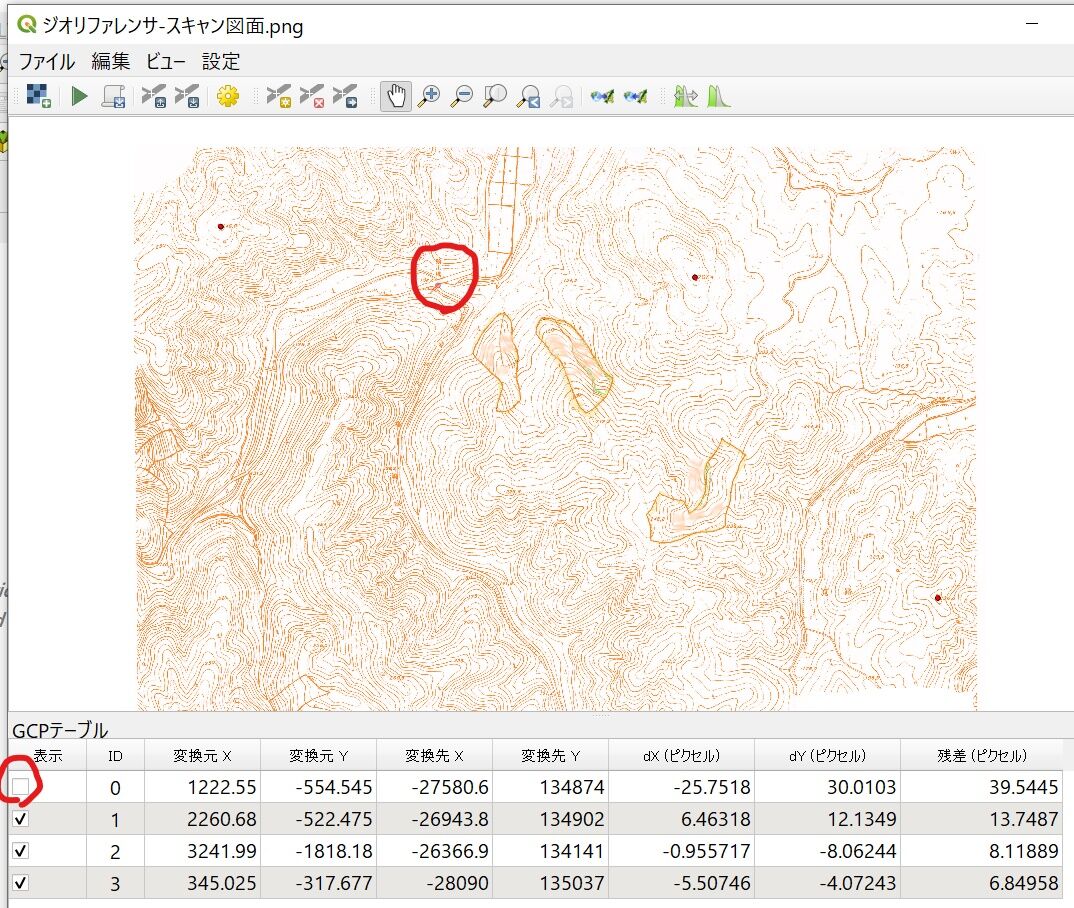Sort by the dY (ピクセル) column header
This screenshot has width=1074, height=908.
[x=827, y=755]
